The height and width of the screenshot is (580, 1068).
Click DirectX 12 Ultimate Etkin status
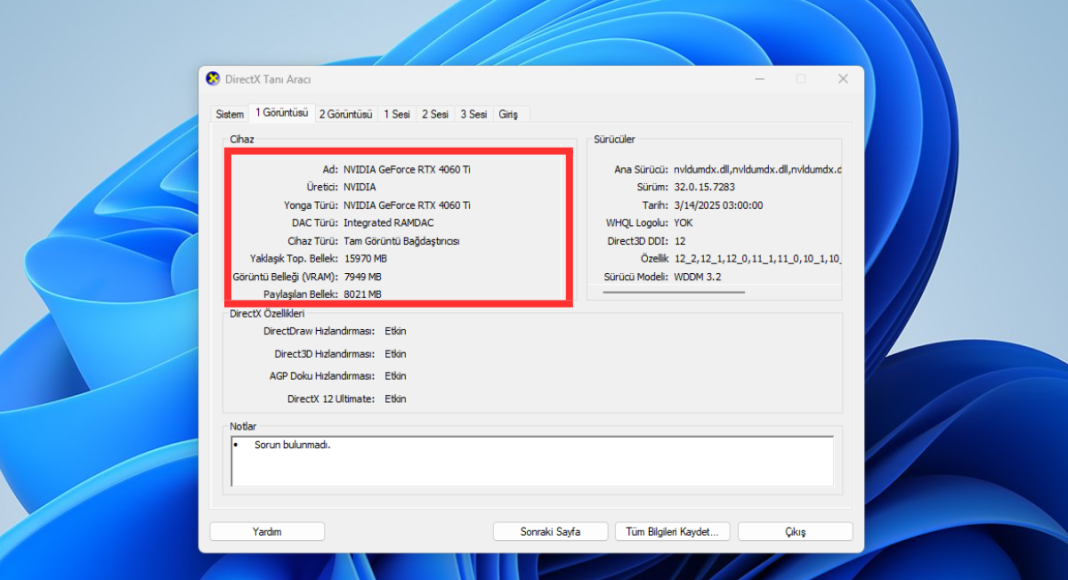coord(395,399)
